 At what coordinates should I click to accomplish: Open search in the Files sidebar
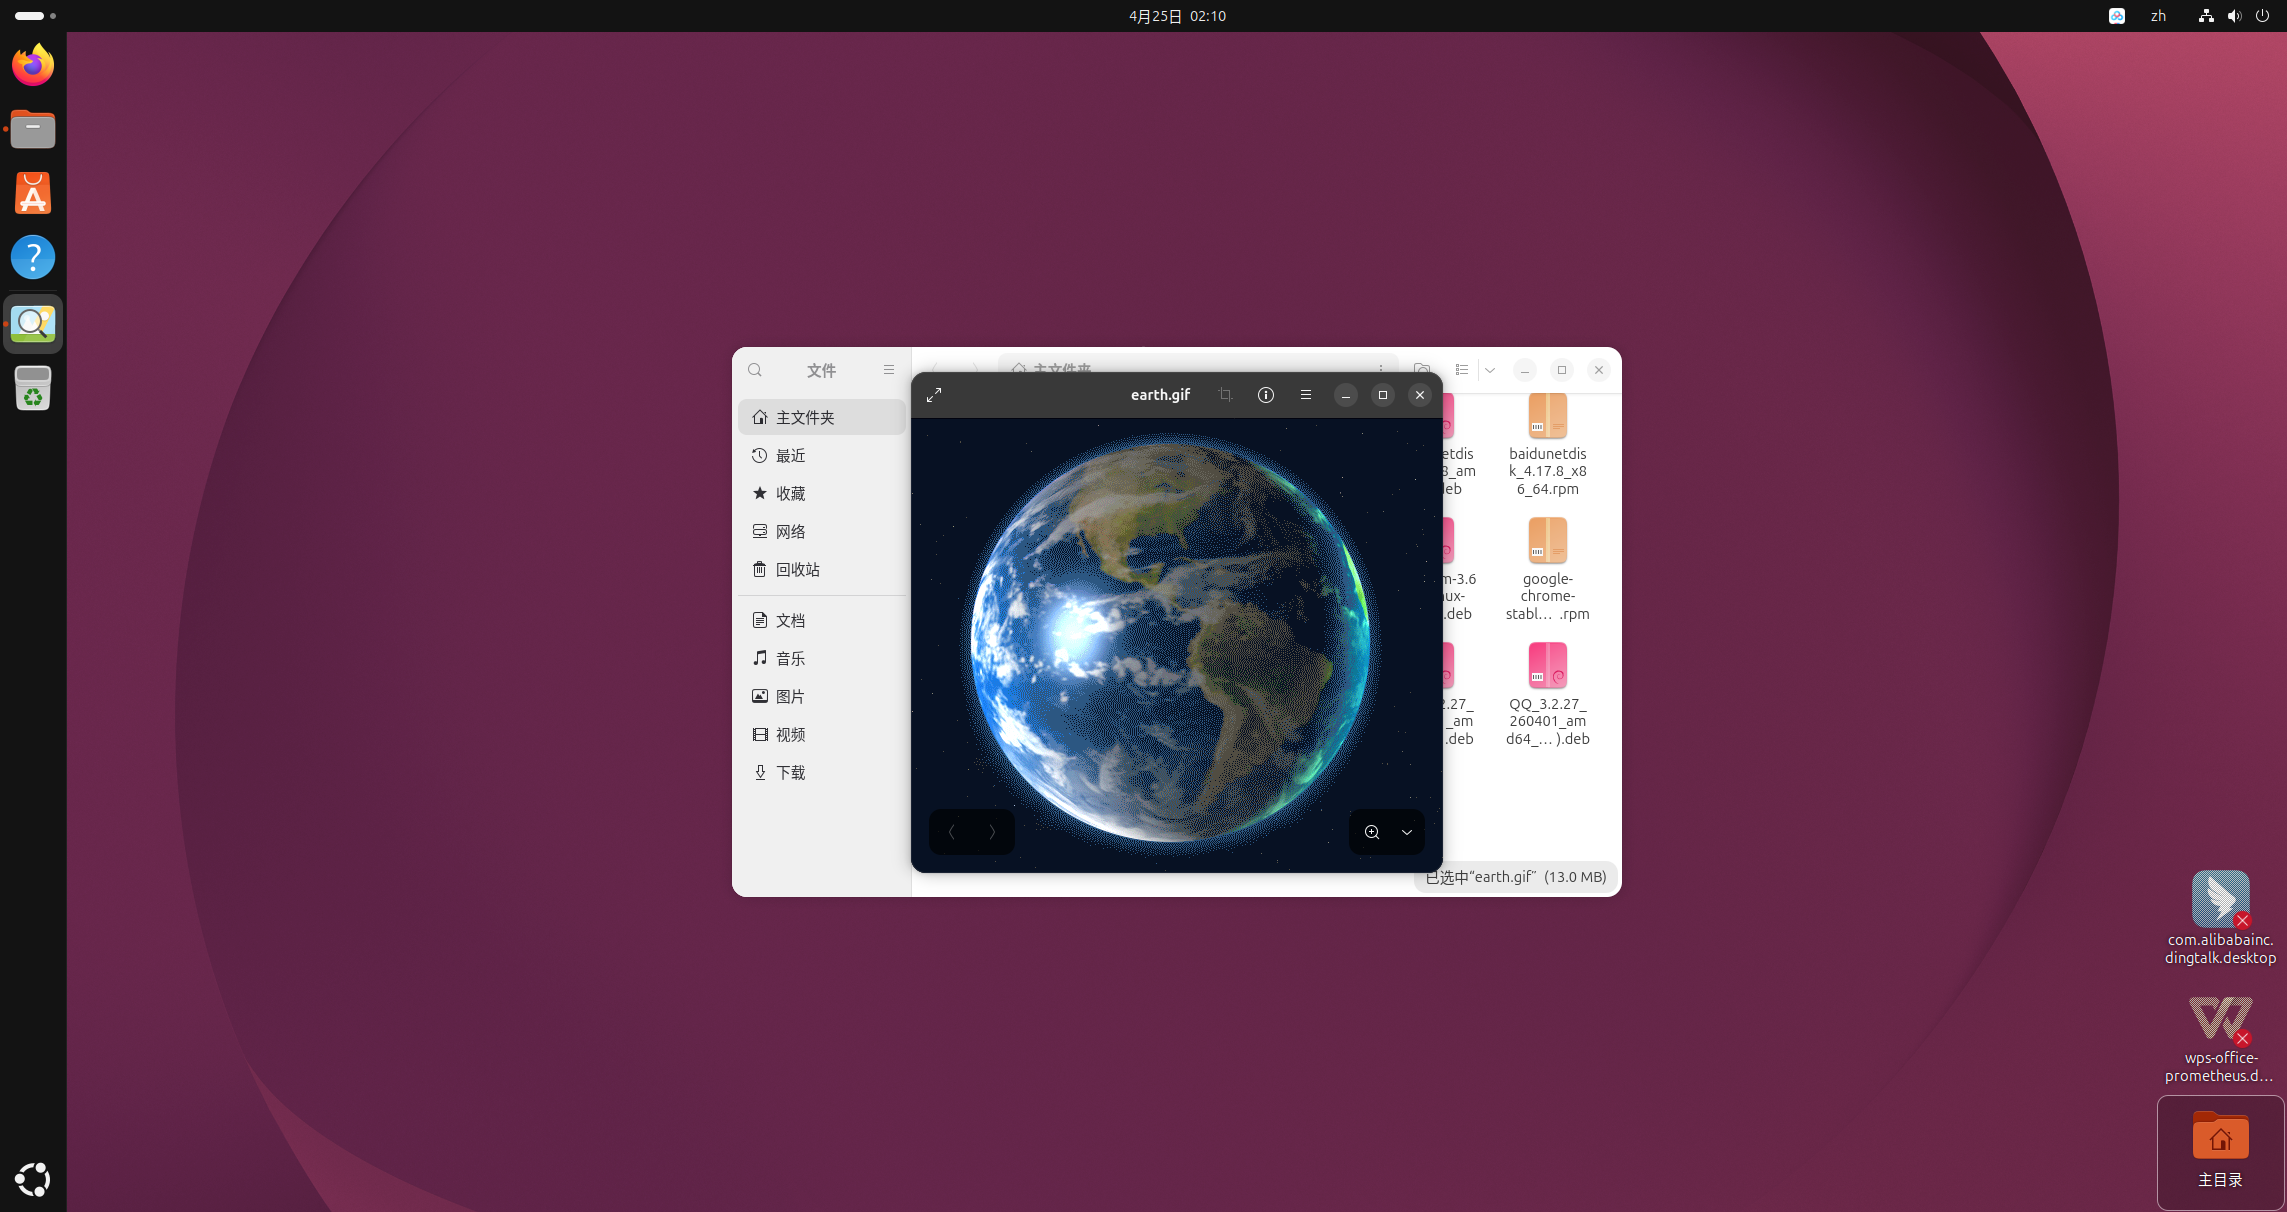(755, 370)
